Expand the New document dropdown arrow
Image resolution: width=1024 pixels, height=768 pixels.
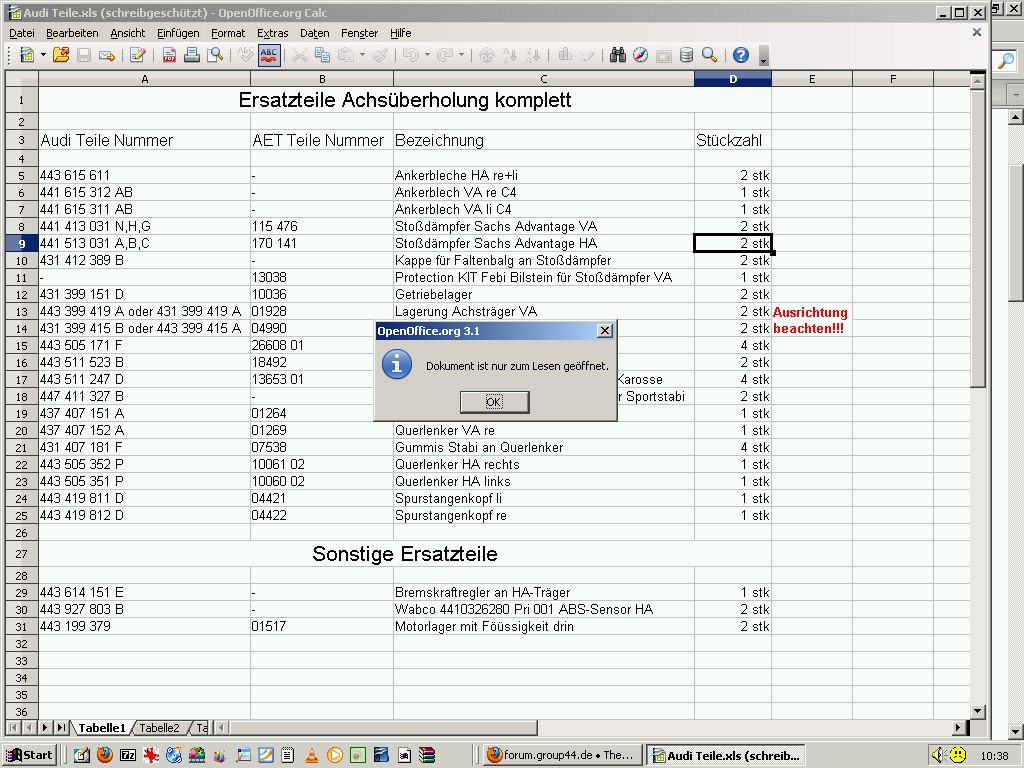tap(43, 55)
